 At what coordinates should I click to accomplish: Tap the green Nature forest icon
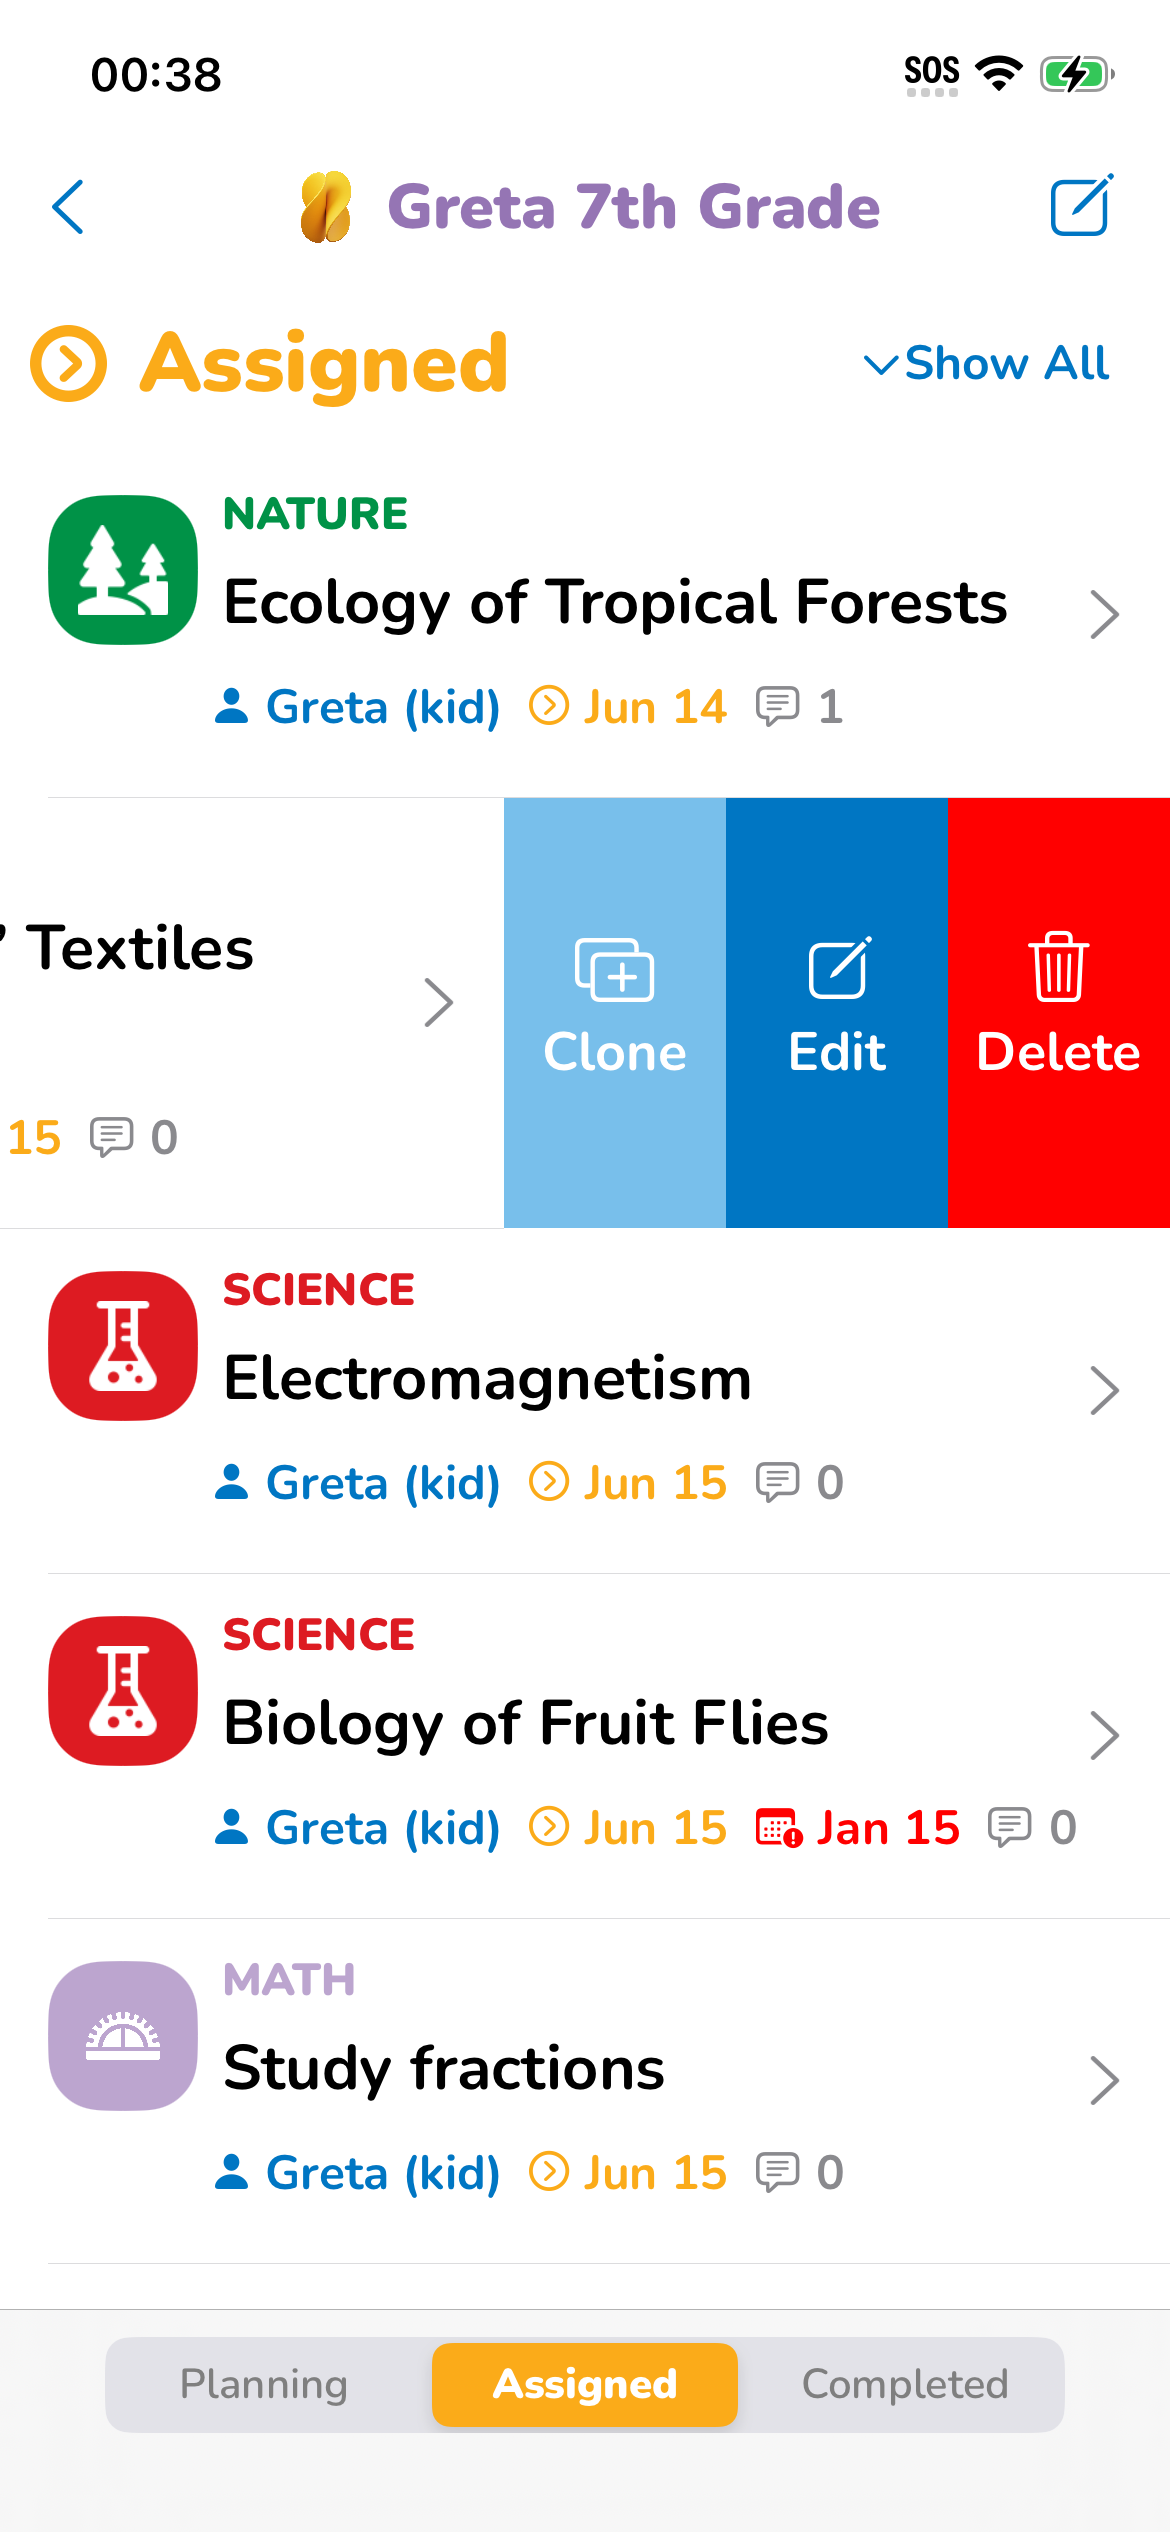click(x=123, y=570)
